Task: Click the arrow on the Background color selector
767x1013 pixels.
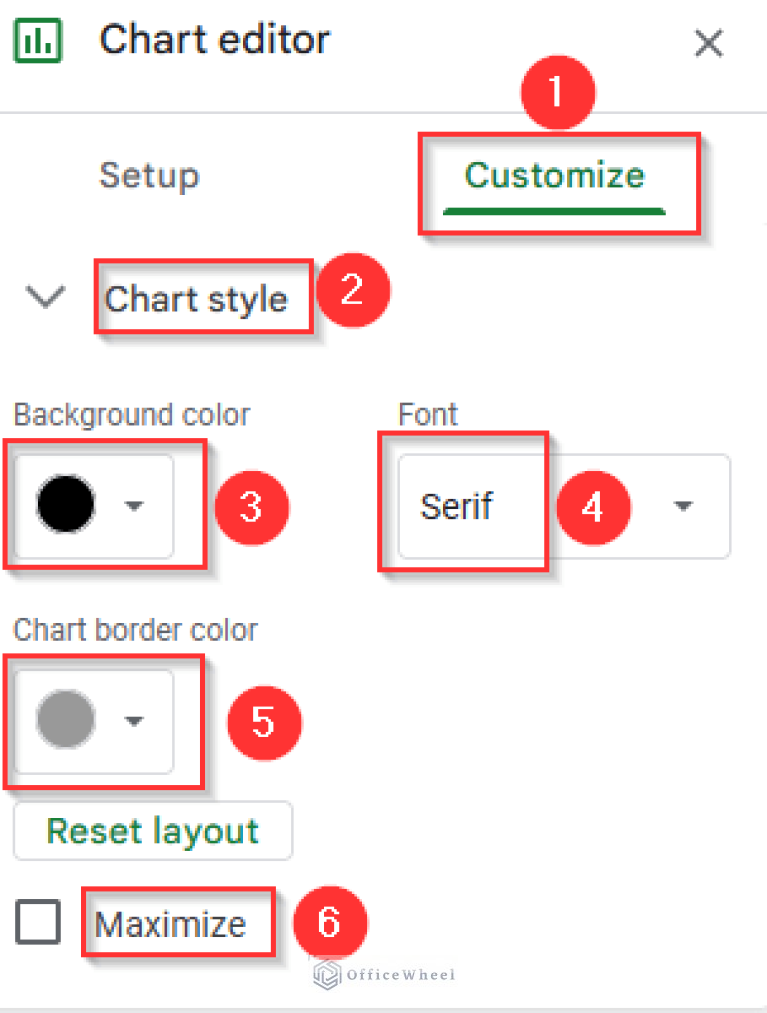Action: pos(133,506)
